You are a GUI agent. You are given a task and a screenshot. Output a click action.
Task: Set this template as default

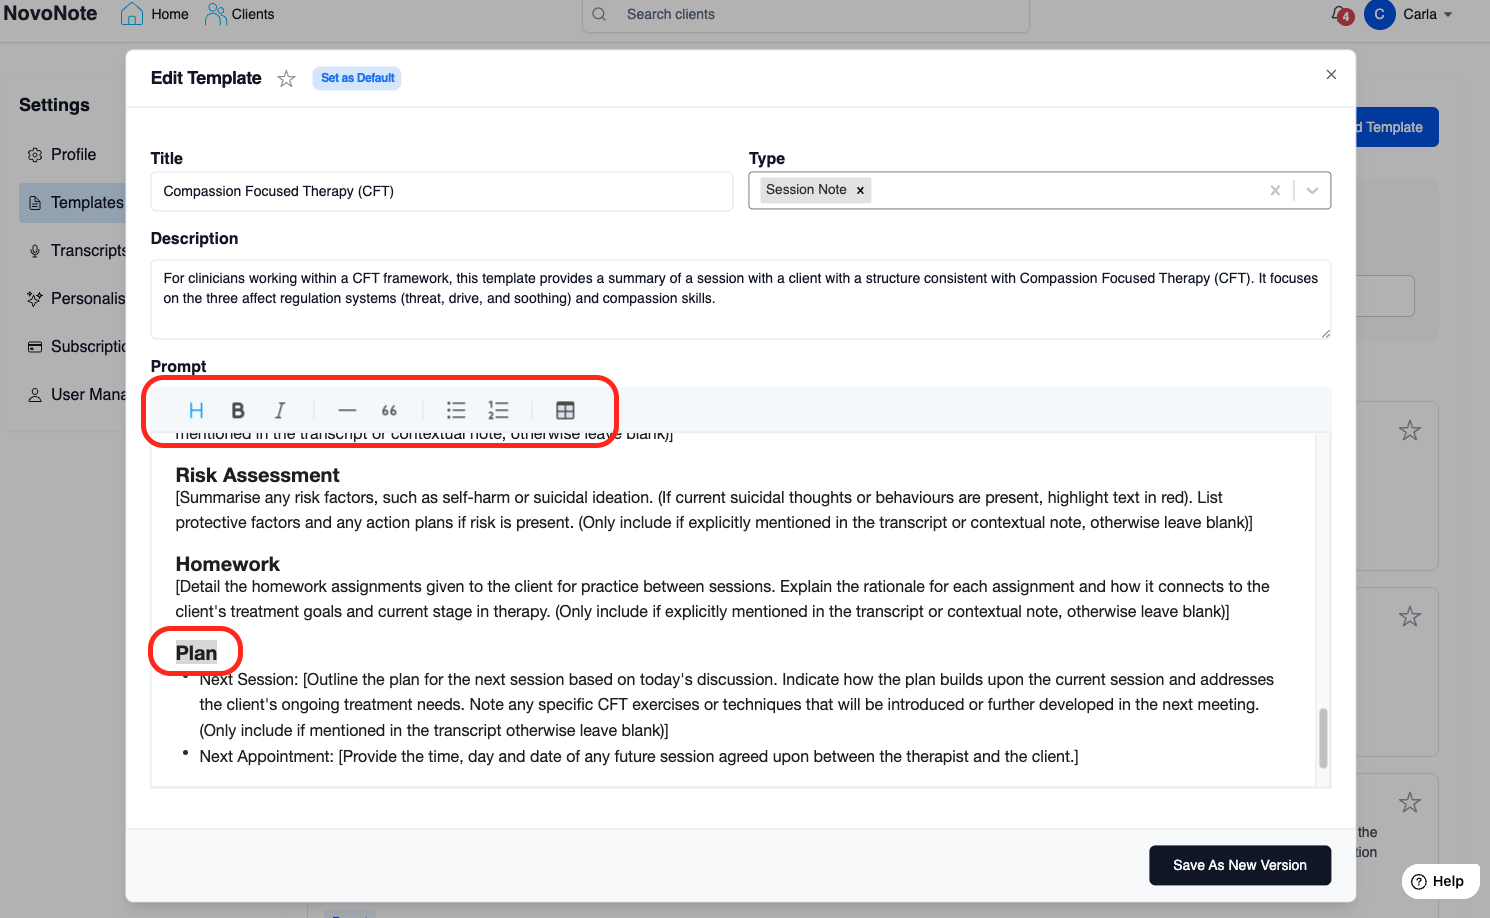point(357,78)
